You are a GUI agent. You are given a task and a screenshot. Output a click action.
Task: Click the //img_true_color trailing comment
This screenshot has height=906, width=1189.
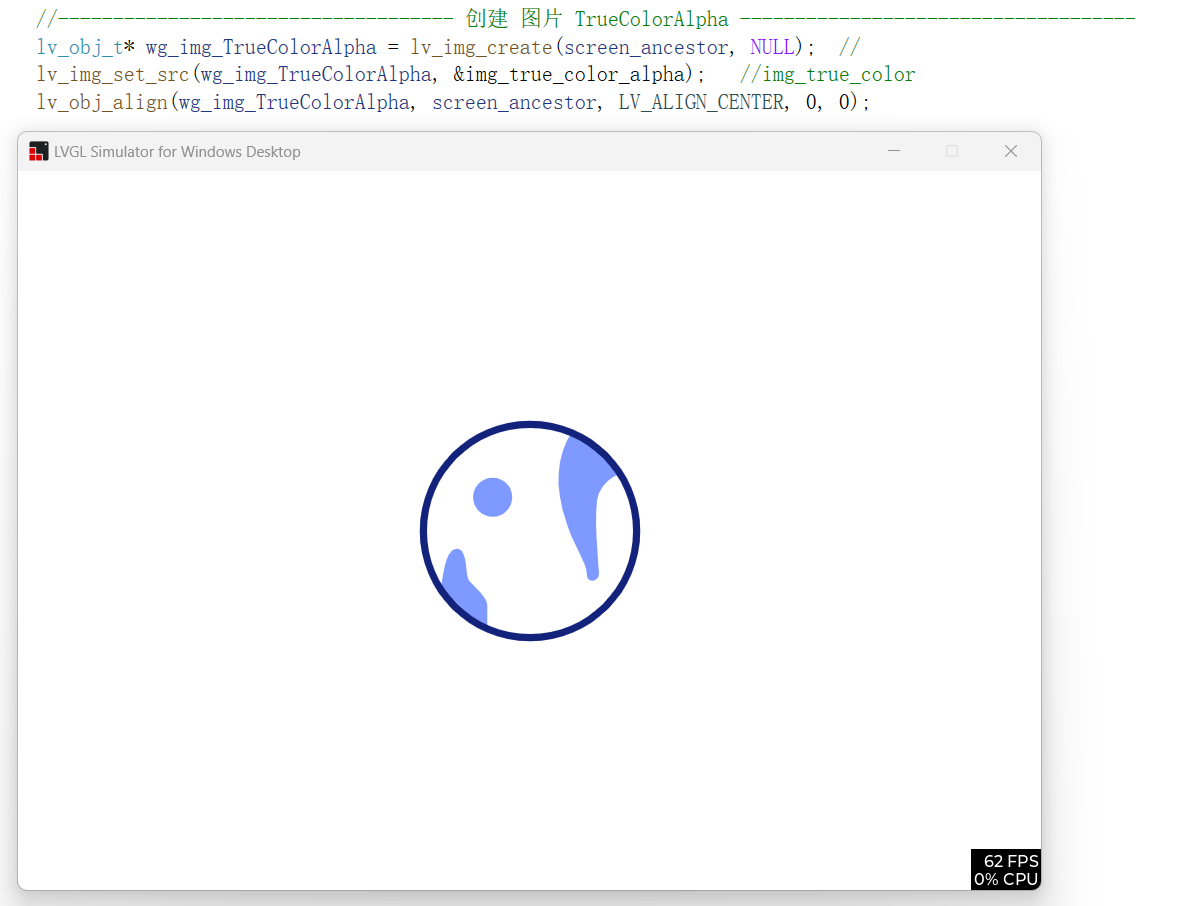pyautogui.click(x=827, y=75)
